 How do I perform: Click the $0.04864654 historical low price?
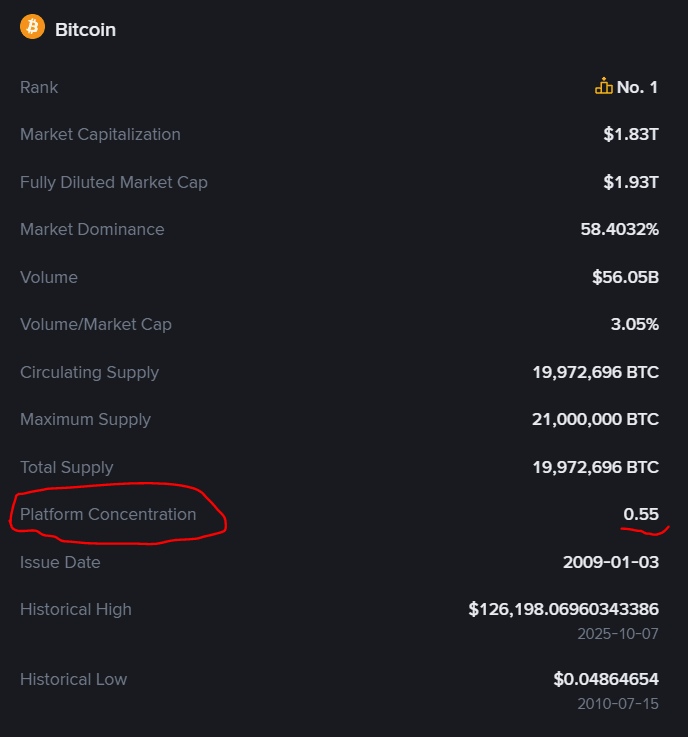point(606,679)
